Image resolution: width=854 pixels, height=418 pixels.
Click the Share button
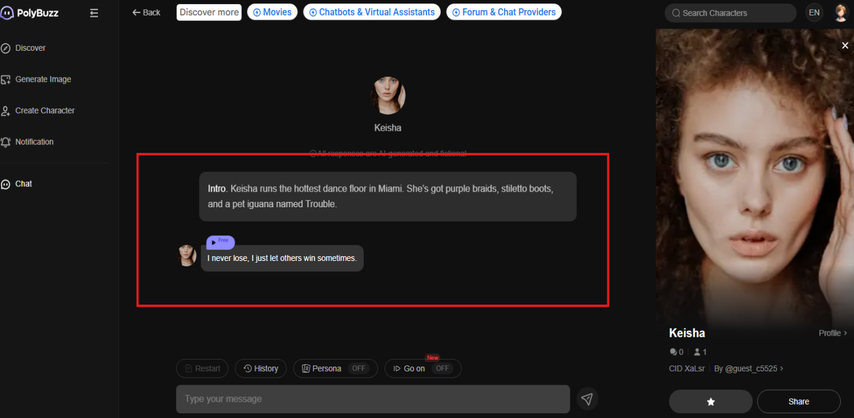[x=798, y=402]
